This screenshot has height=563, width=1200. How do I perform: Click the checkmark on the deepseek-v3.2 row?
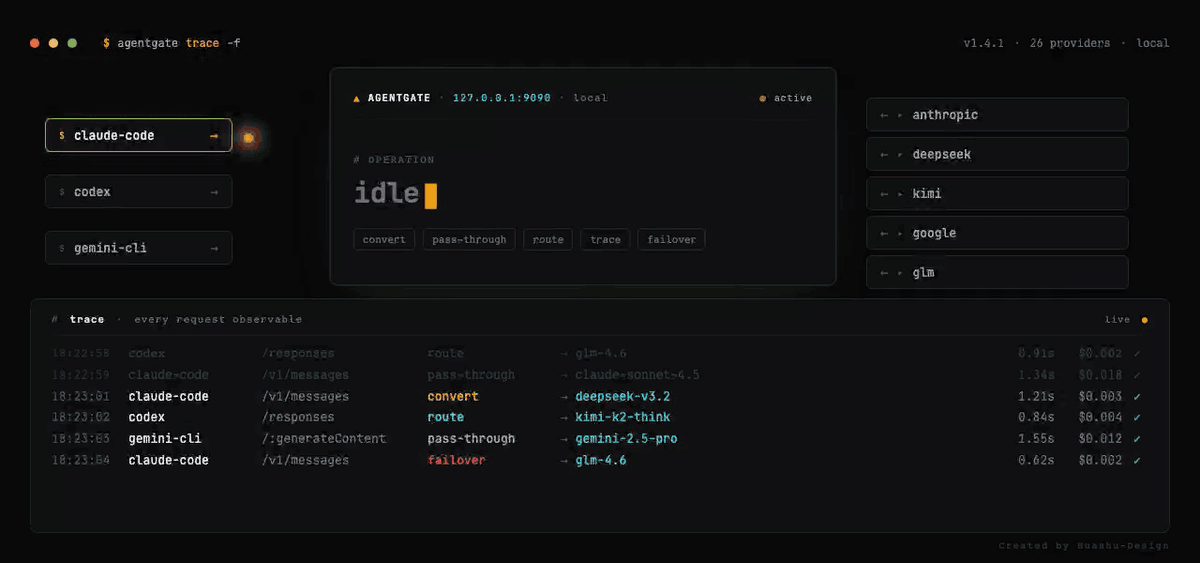point(1138,397)
